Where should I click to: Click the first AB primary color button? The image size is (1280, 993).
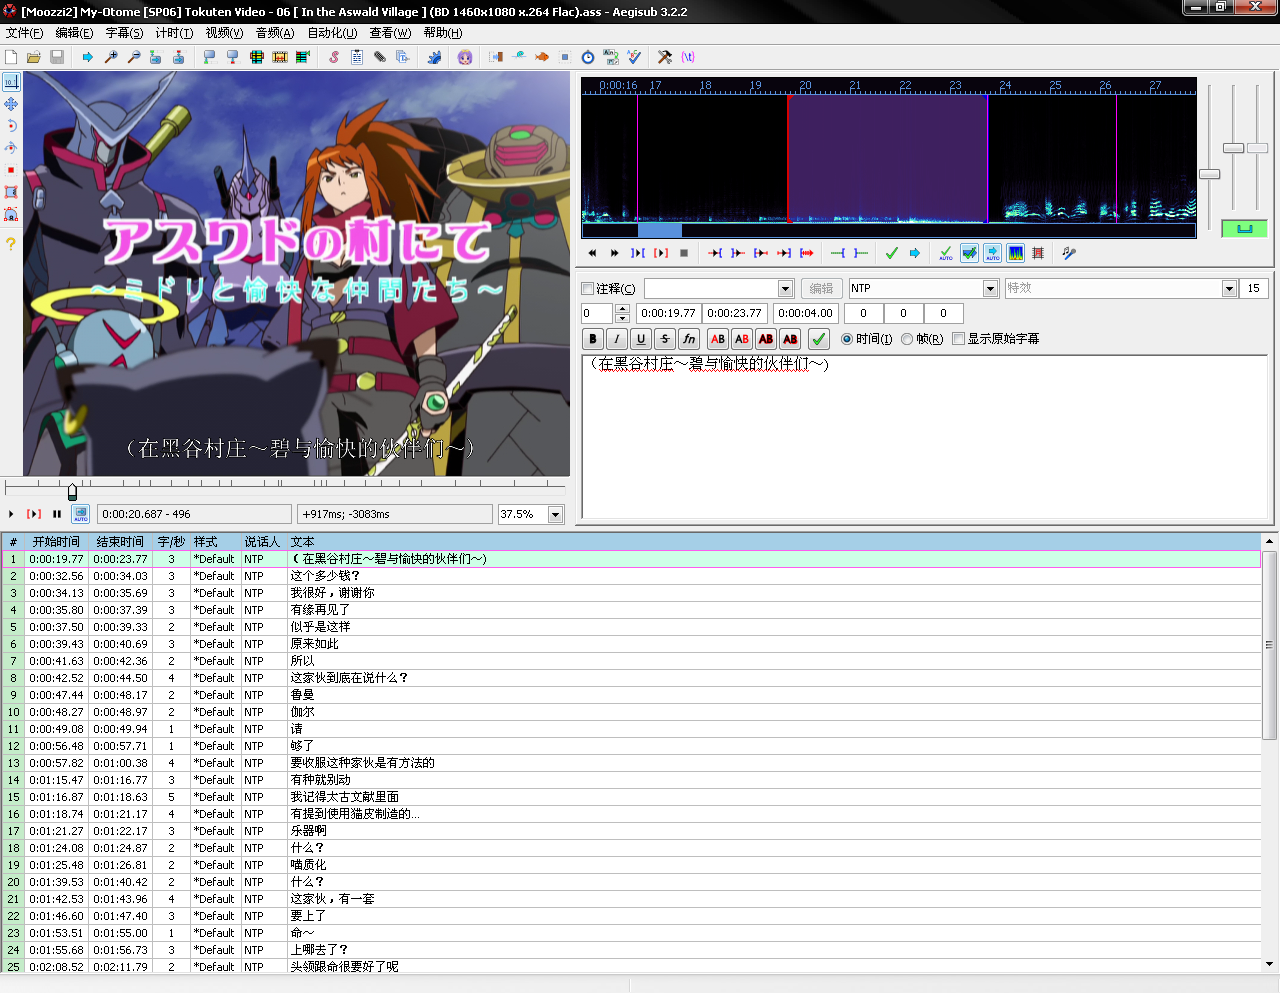pyautogui.click(x=717, y=339)
